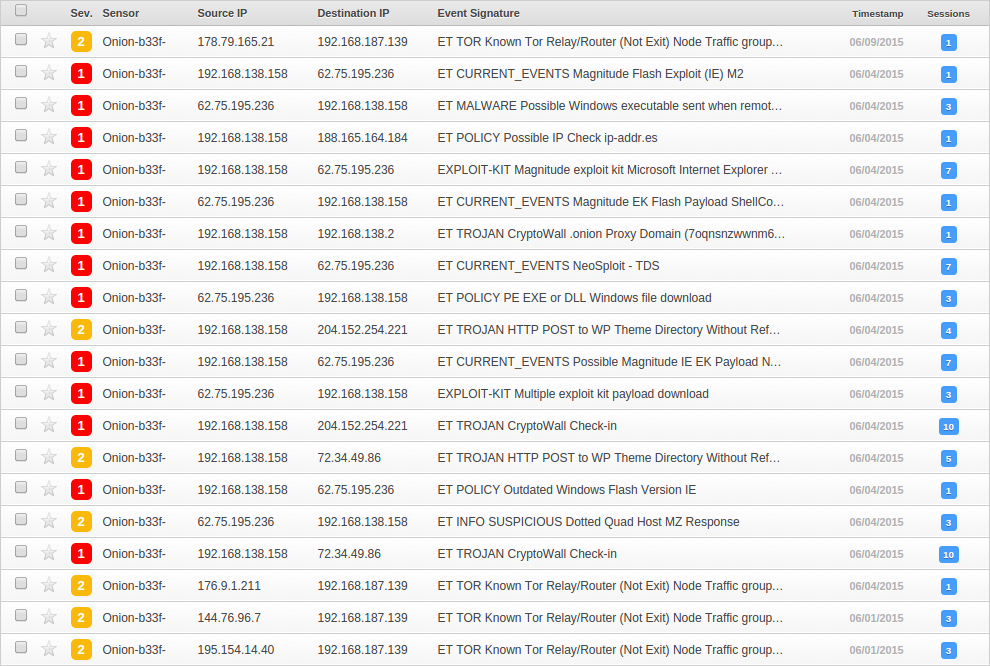Open the 10 sessions badge for 204.152.254.221 Check-in
This screenshot has height=666, width=990.
tap(948, 426)
